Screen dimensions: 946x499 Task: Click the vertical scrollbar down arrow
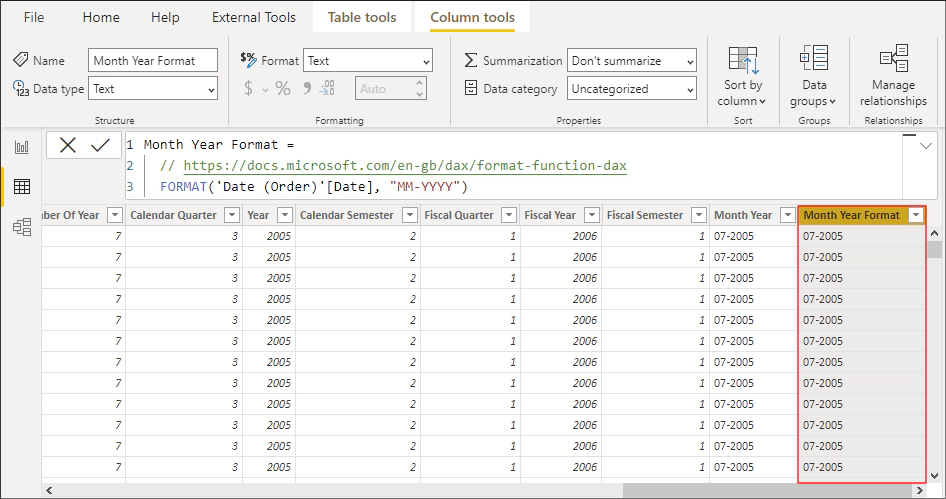(x=935, y=475)
